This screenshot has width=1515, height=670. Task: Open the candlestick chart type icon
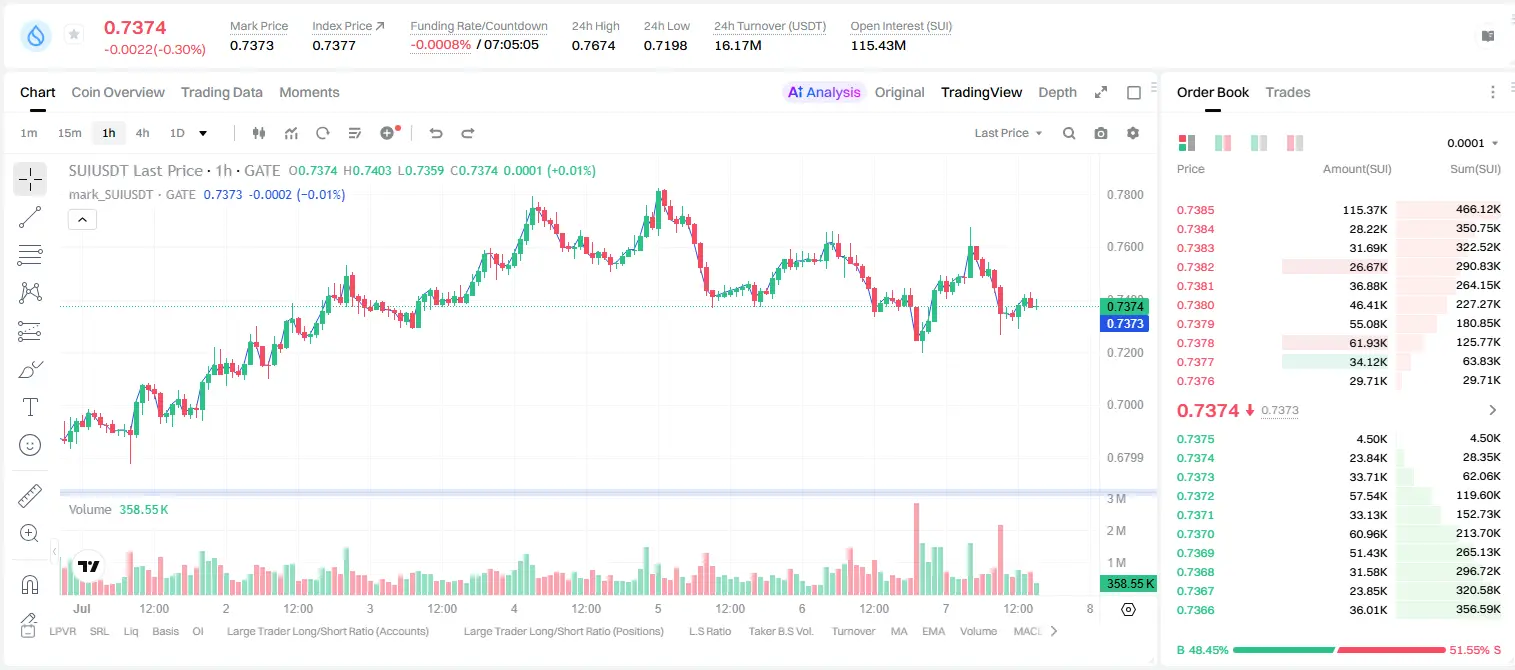259,133
